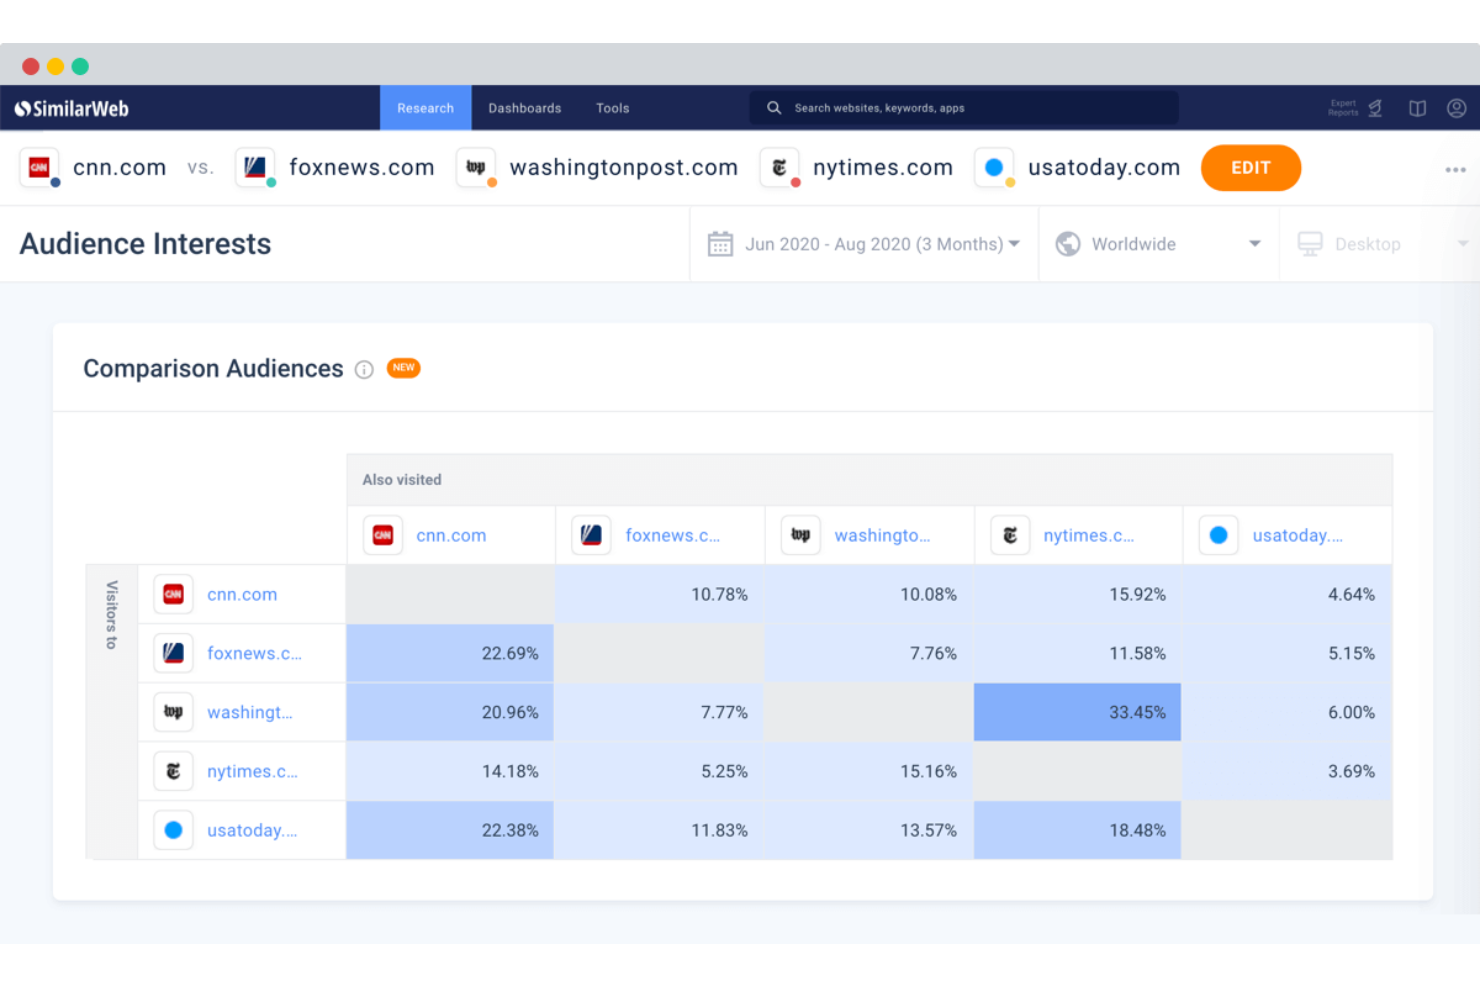Open the Tools tab

pyautogui.click(x=613, y=108)
